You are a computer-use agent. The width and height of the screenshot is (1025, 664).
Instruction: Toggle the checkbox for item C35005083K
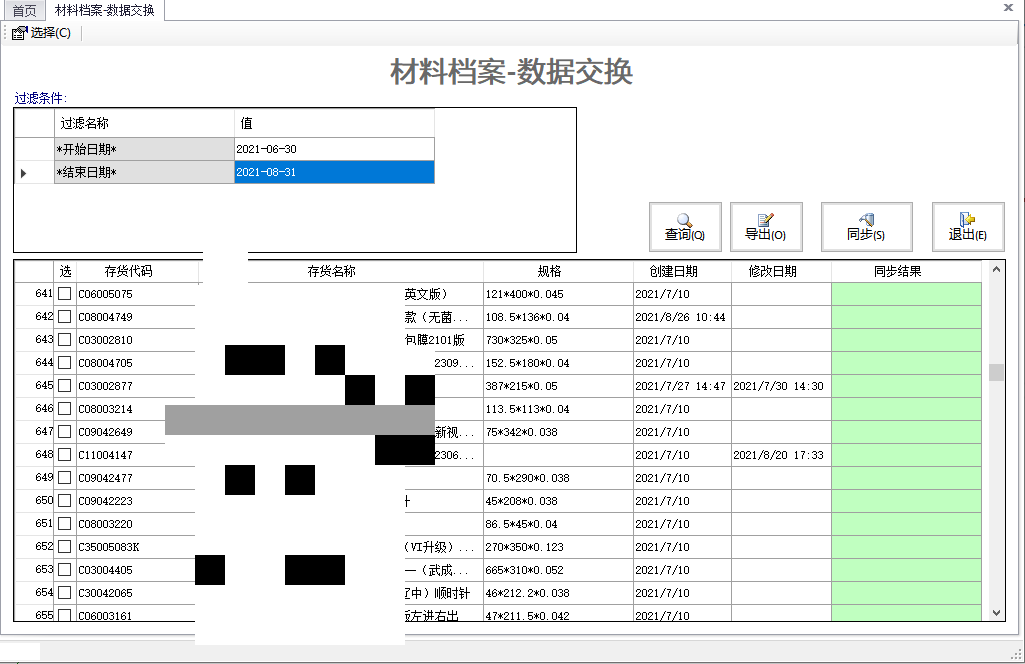[x=65, y=547]
